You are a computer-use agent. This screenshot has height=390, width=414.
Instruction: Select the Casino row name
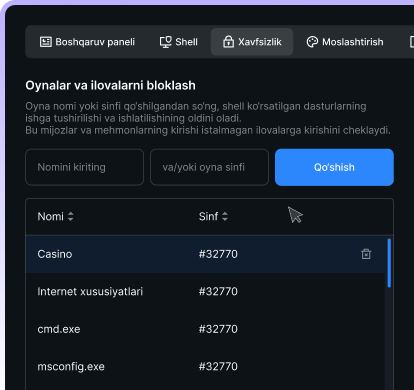point(55,254)
